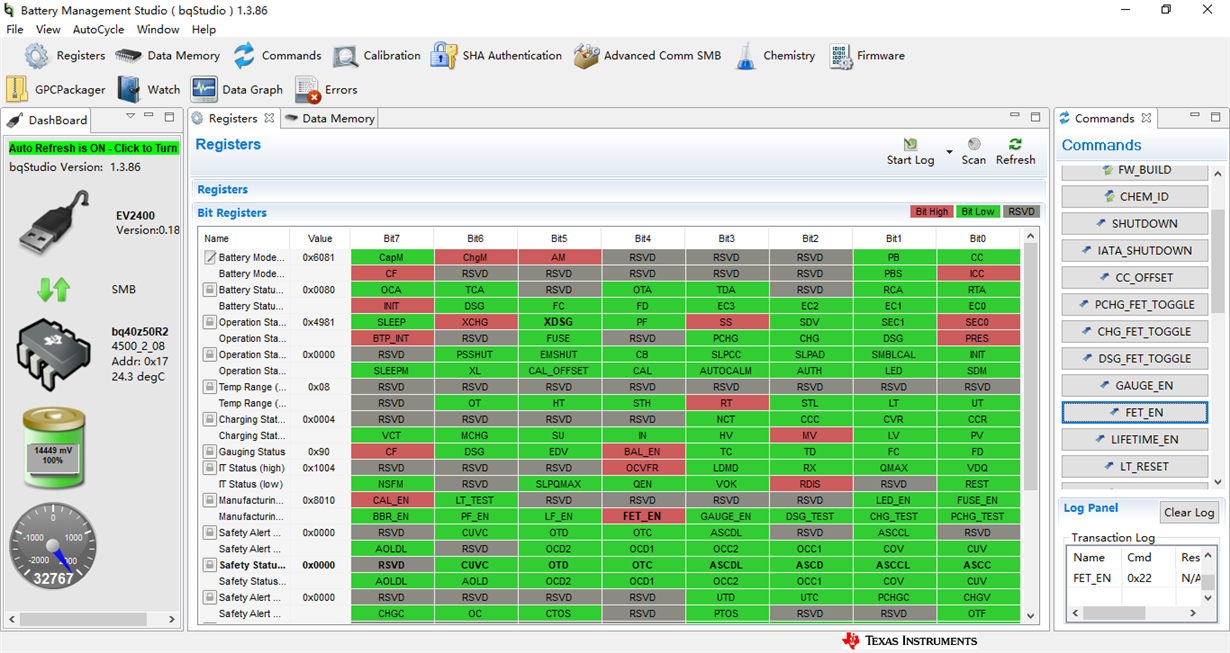Click the Scan icon
This screenshot has width=1230, height=653.
coord(974,144)
